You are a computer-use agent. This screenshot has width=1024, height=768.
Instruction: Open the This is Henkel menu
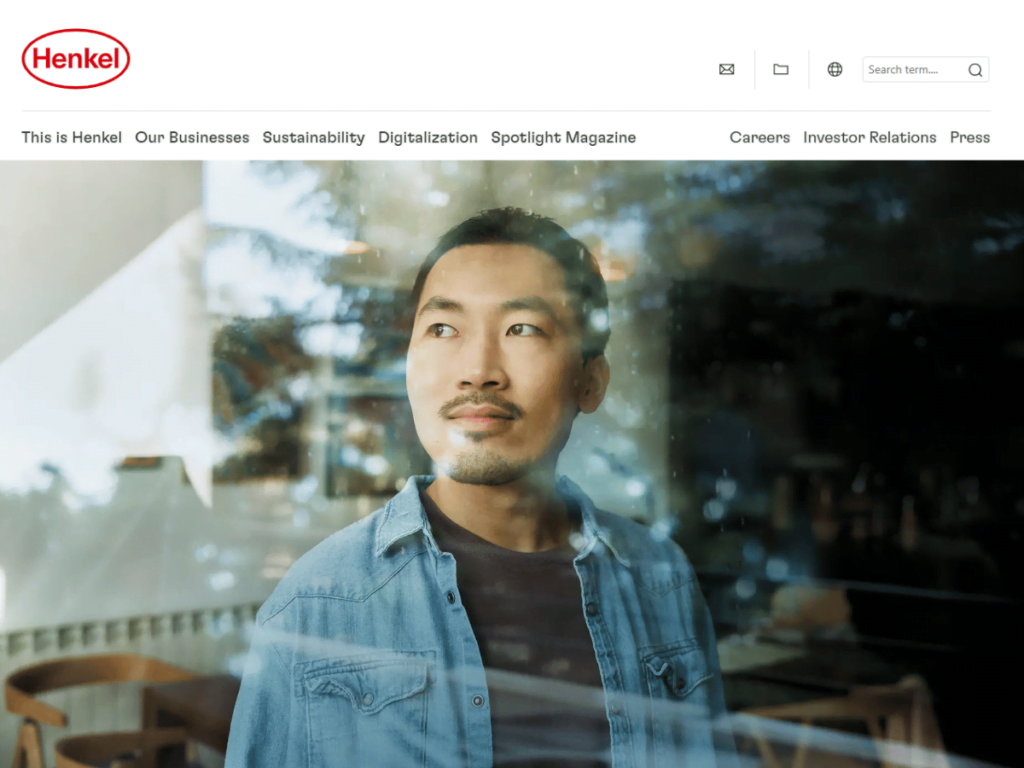point(71,137)
